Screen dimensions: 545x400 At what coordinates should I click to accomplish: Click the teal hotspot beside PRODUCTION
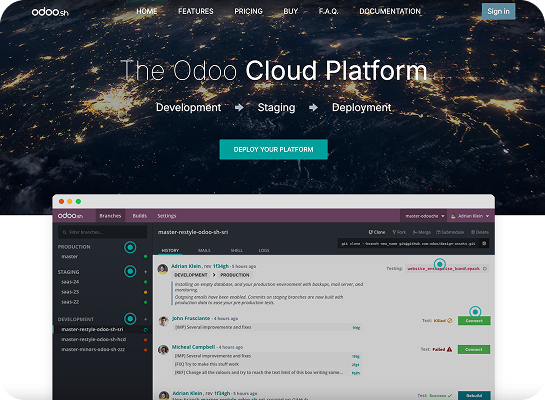coord(130,247)
